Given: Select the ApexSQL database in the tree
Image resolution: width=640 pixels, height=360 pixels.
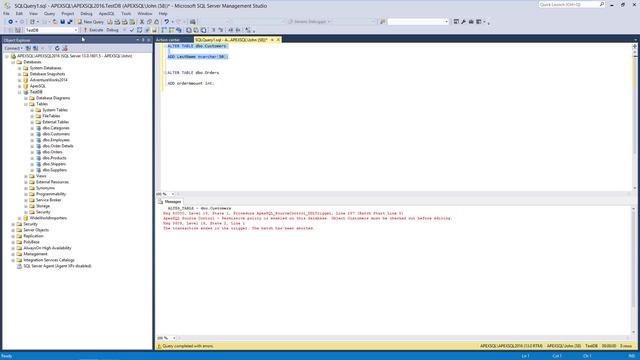Looking at the screenshot, I should tap(38, 86).
